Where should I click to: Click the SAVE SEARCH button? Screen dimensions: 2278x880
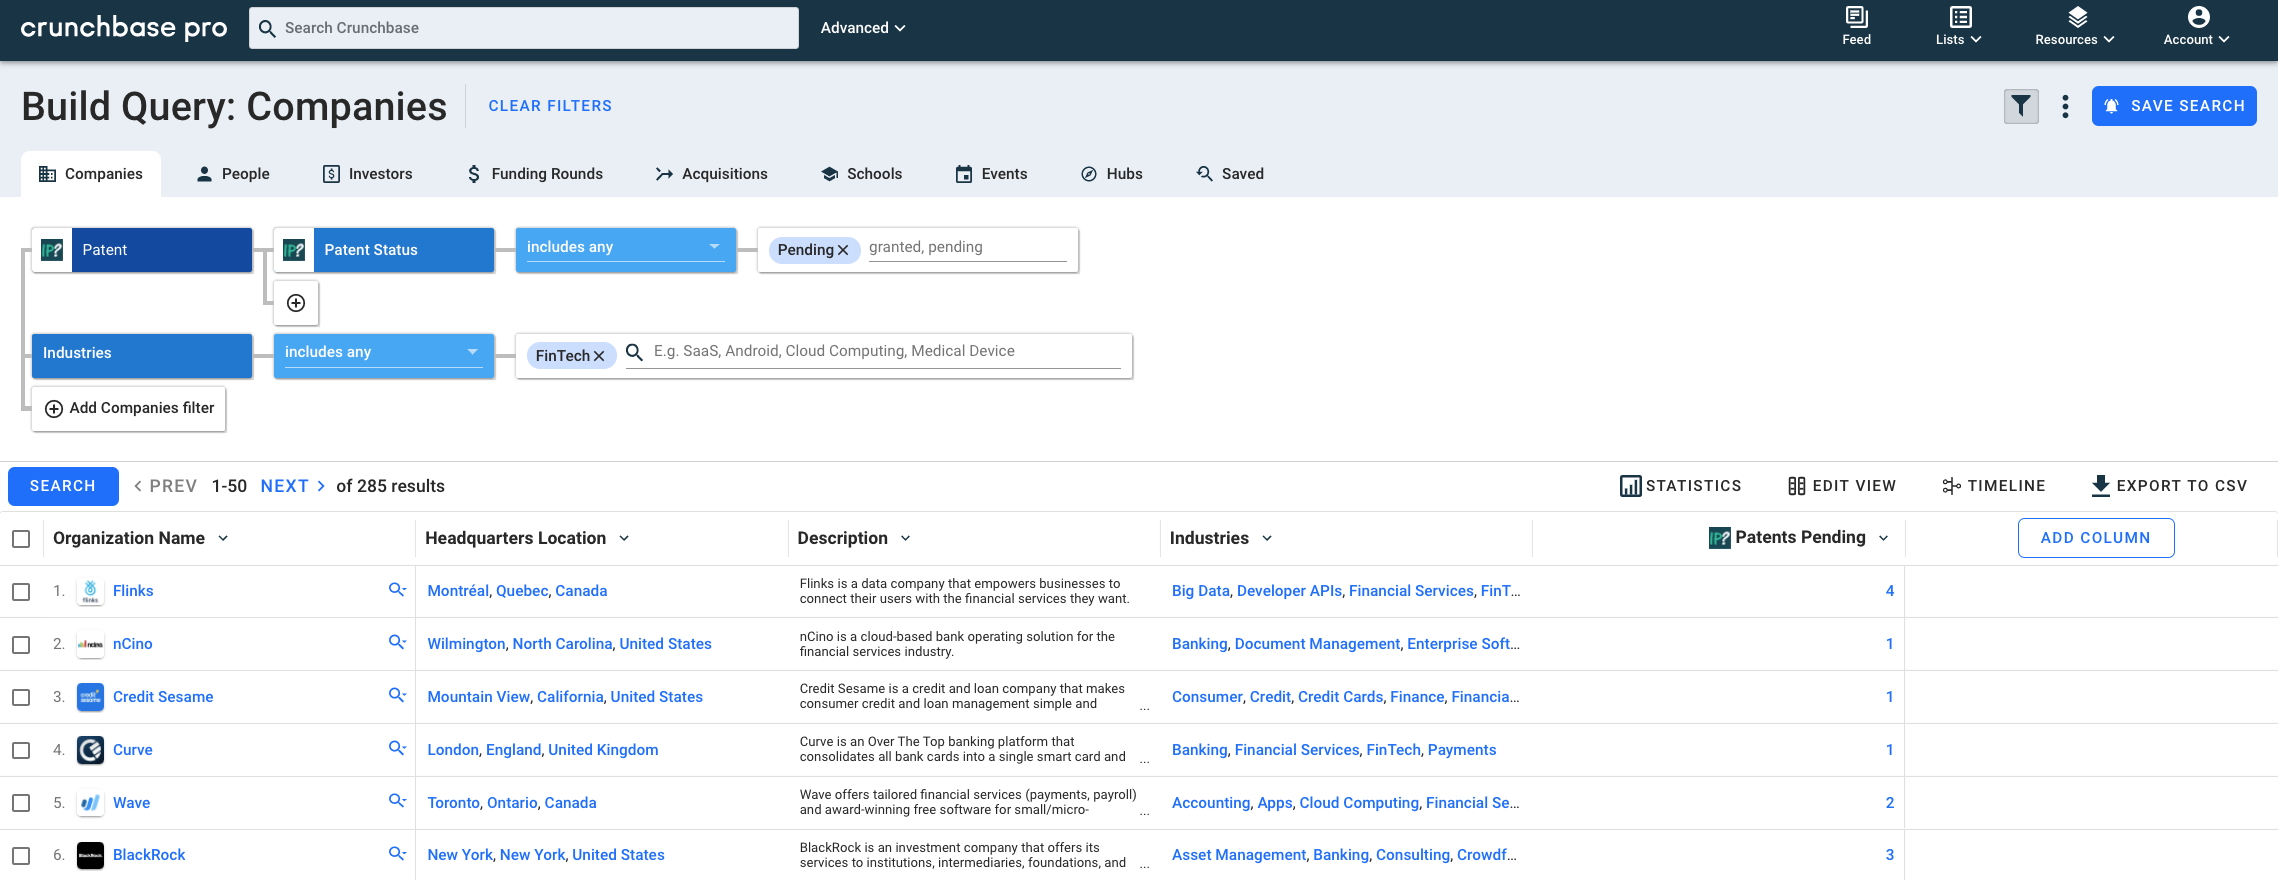pos(2174,106)
